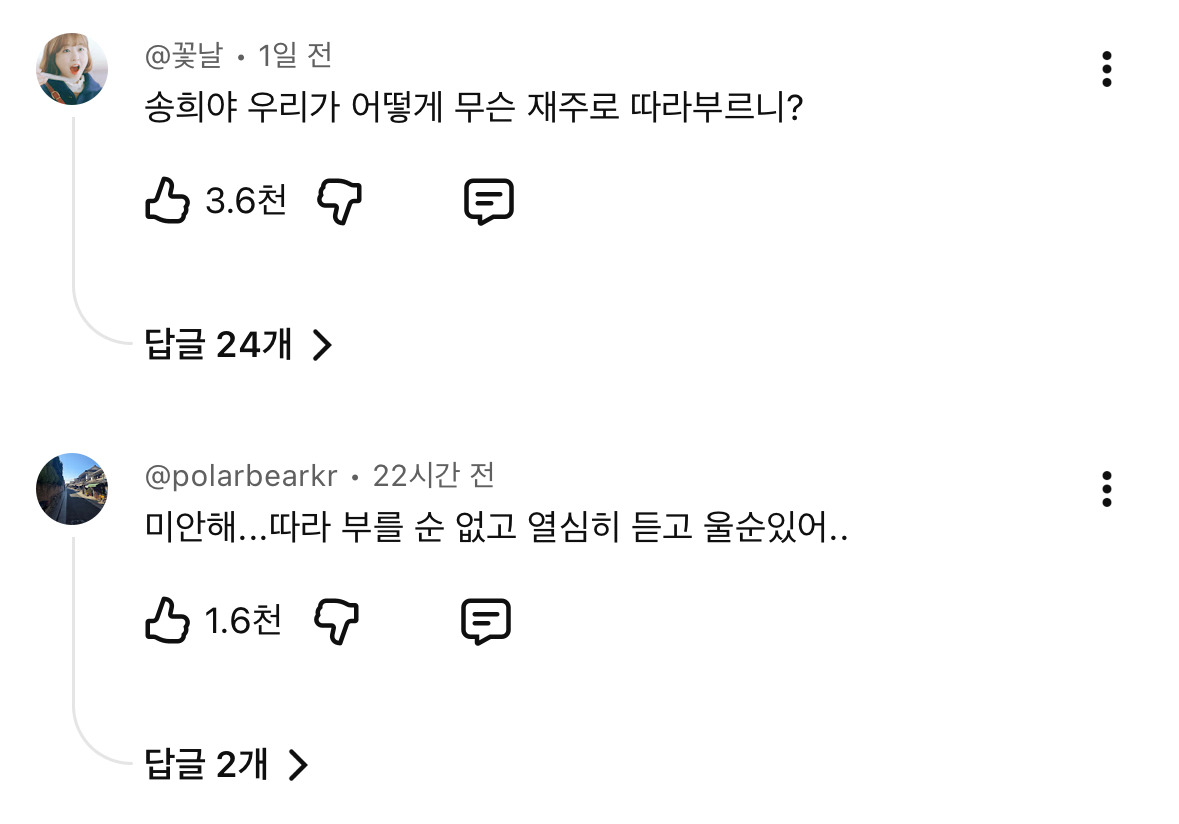Viewport: 1179px width, 824px height.
Task: Open @polarbearkr profile picture
Action: tap(72, 489)
